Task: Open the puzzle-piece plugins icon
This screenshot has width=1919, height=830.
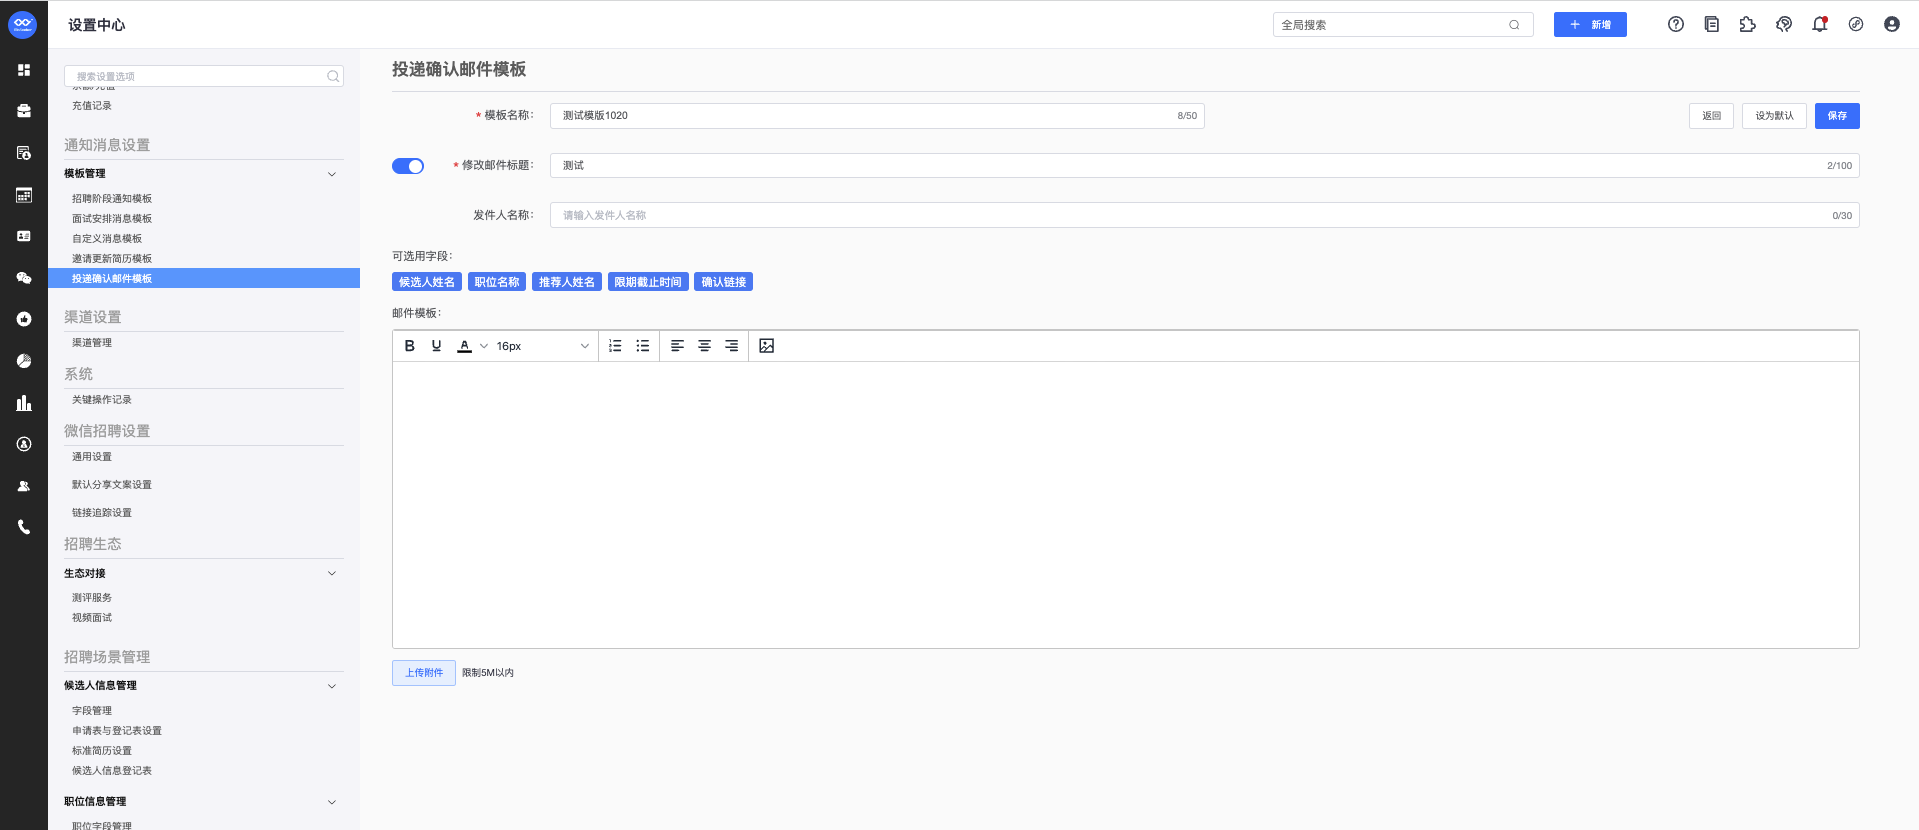Action: click(1748, 24)
